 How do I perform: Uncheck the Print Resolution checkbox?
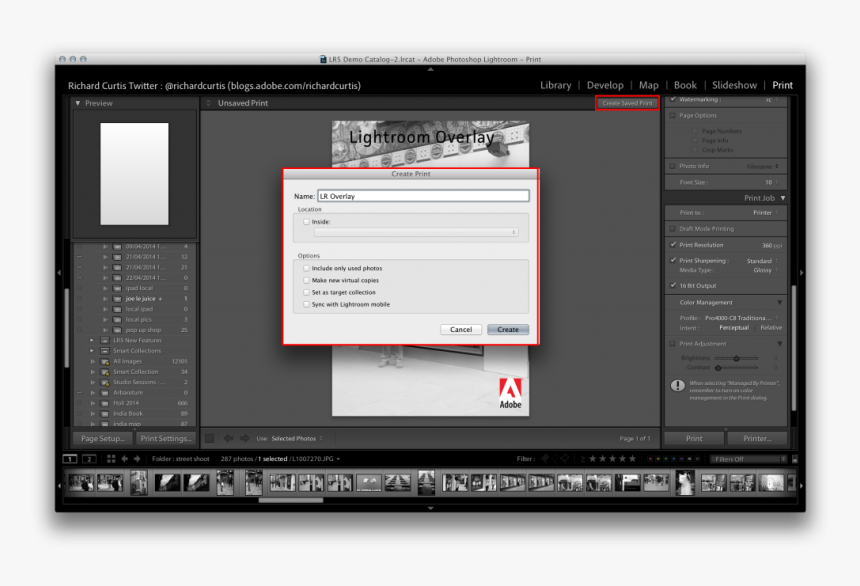click(672, 245)
